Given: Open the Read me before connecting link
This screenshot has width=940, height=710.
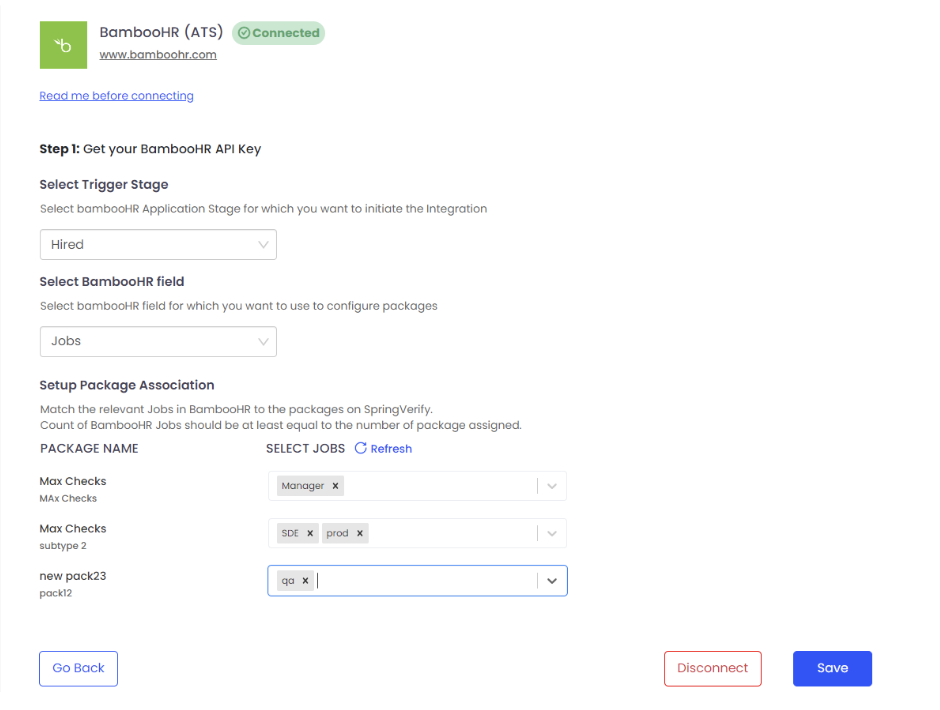Looking at the screenshot, I should point(116,96).
